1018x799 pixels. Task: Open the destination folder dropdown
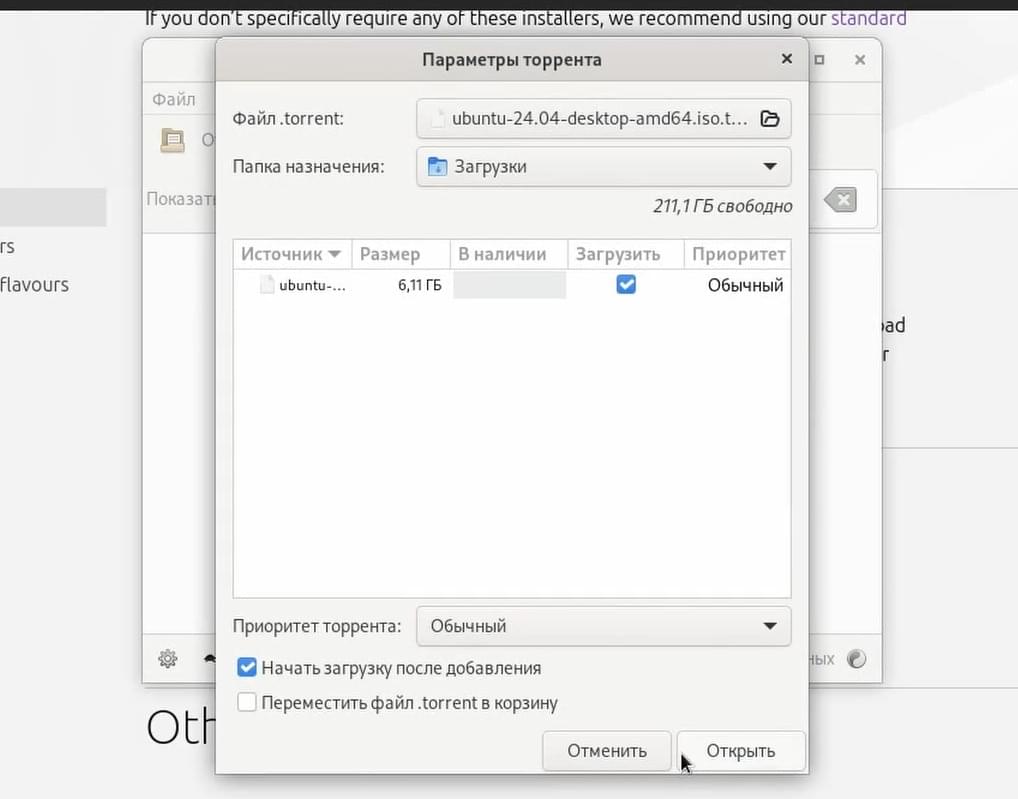[604, 167]
